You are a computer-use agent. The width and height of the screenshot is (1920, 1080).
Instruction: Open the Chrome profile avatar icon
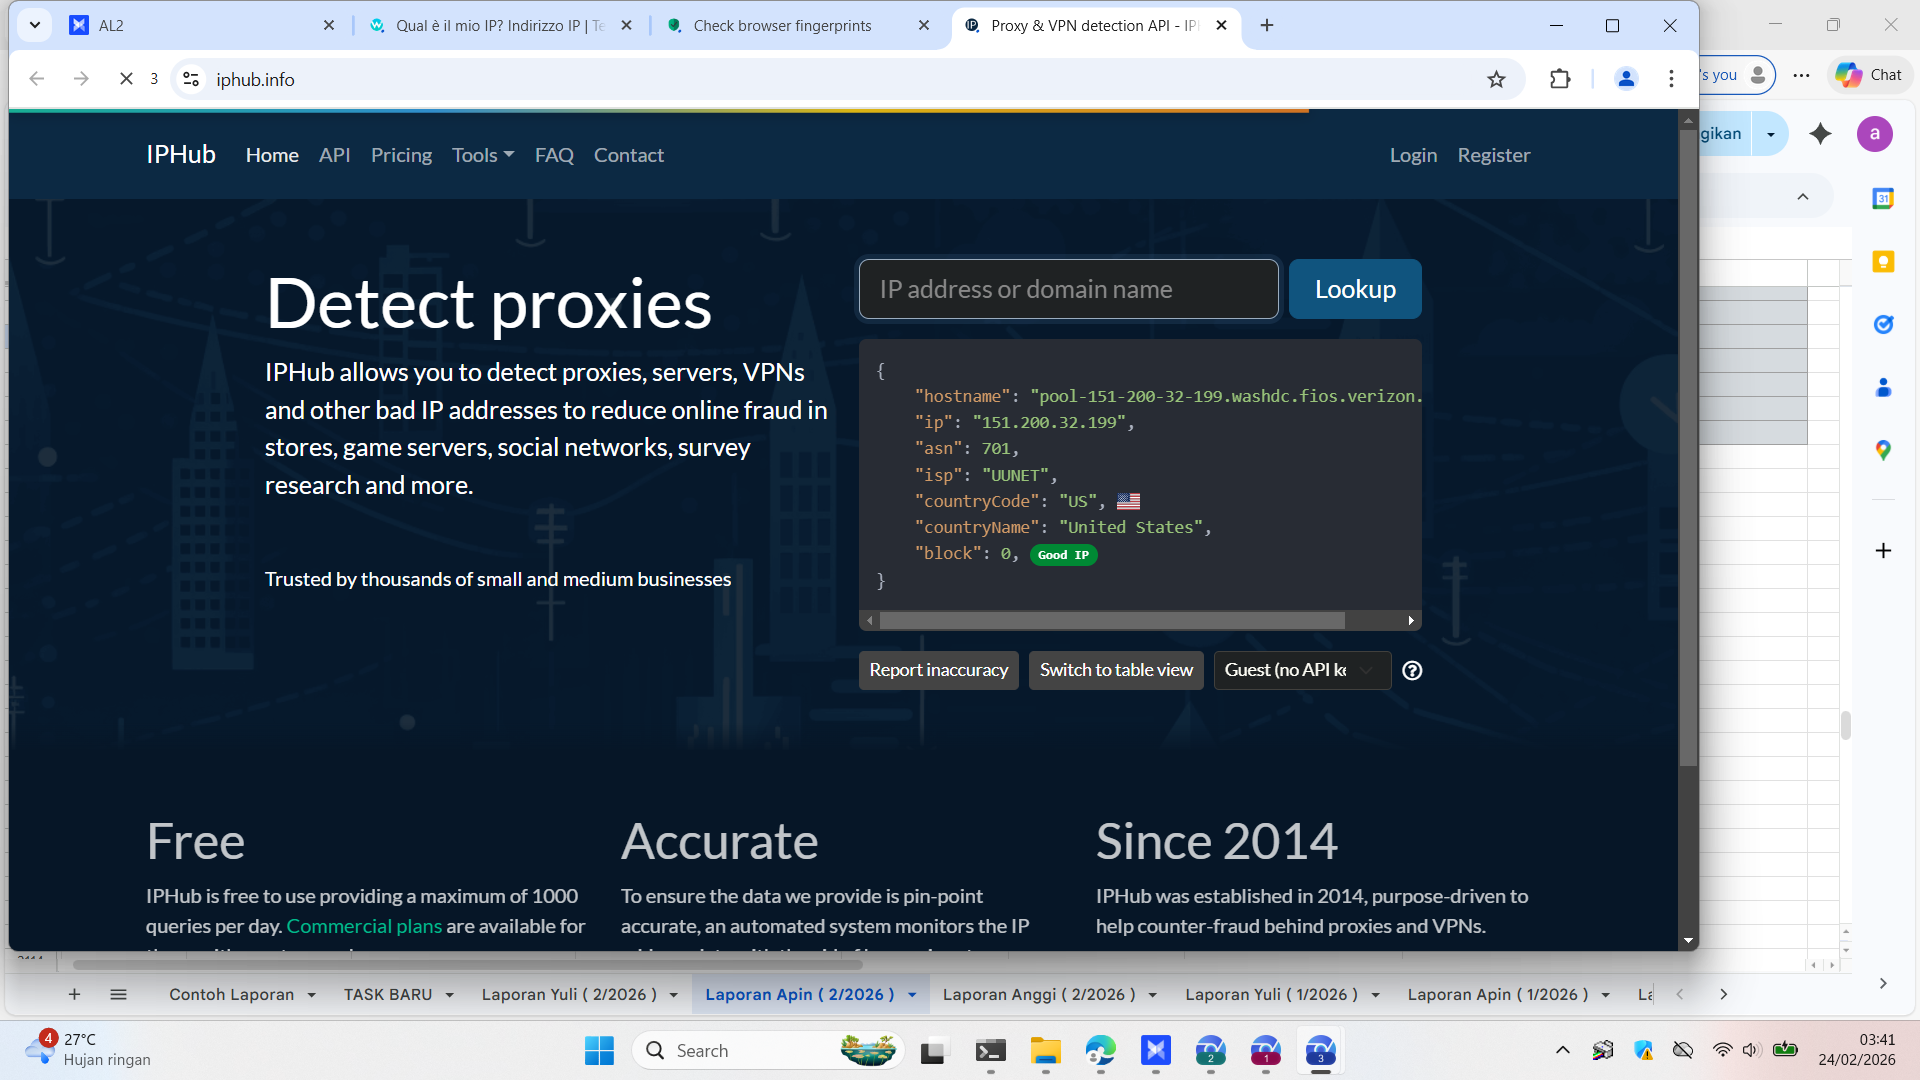tap(1626, 79)
